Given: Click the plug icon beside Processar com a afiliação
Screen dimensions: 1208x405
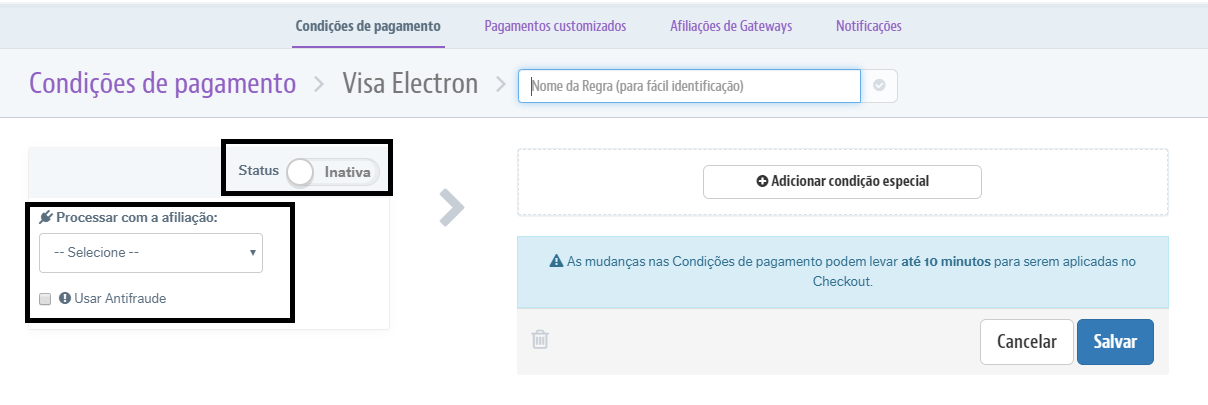Looking at the screenshot, I should click(x=46, y=217).
